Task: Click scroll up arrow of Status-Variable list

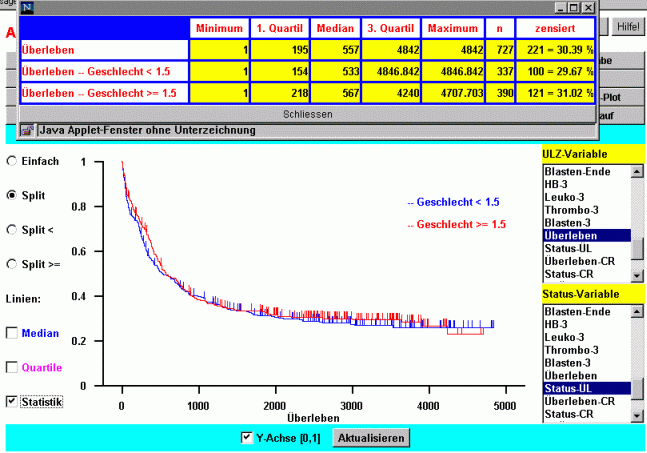Action: click(637, 311)
